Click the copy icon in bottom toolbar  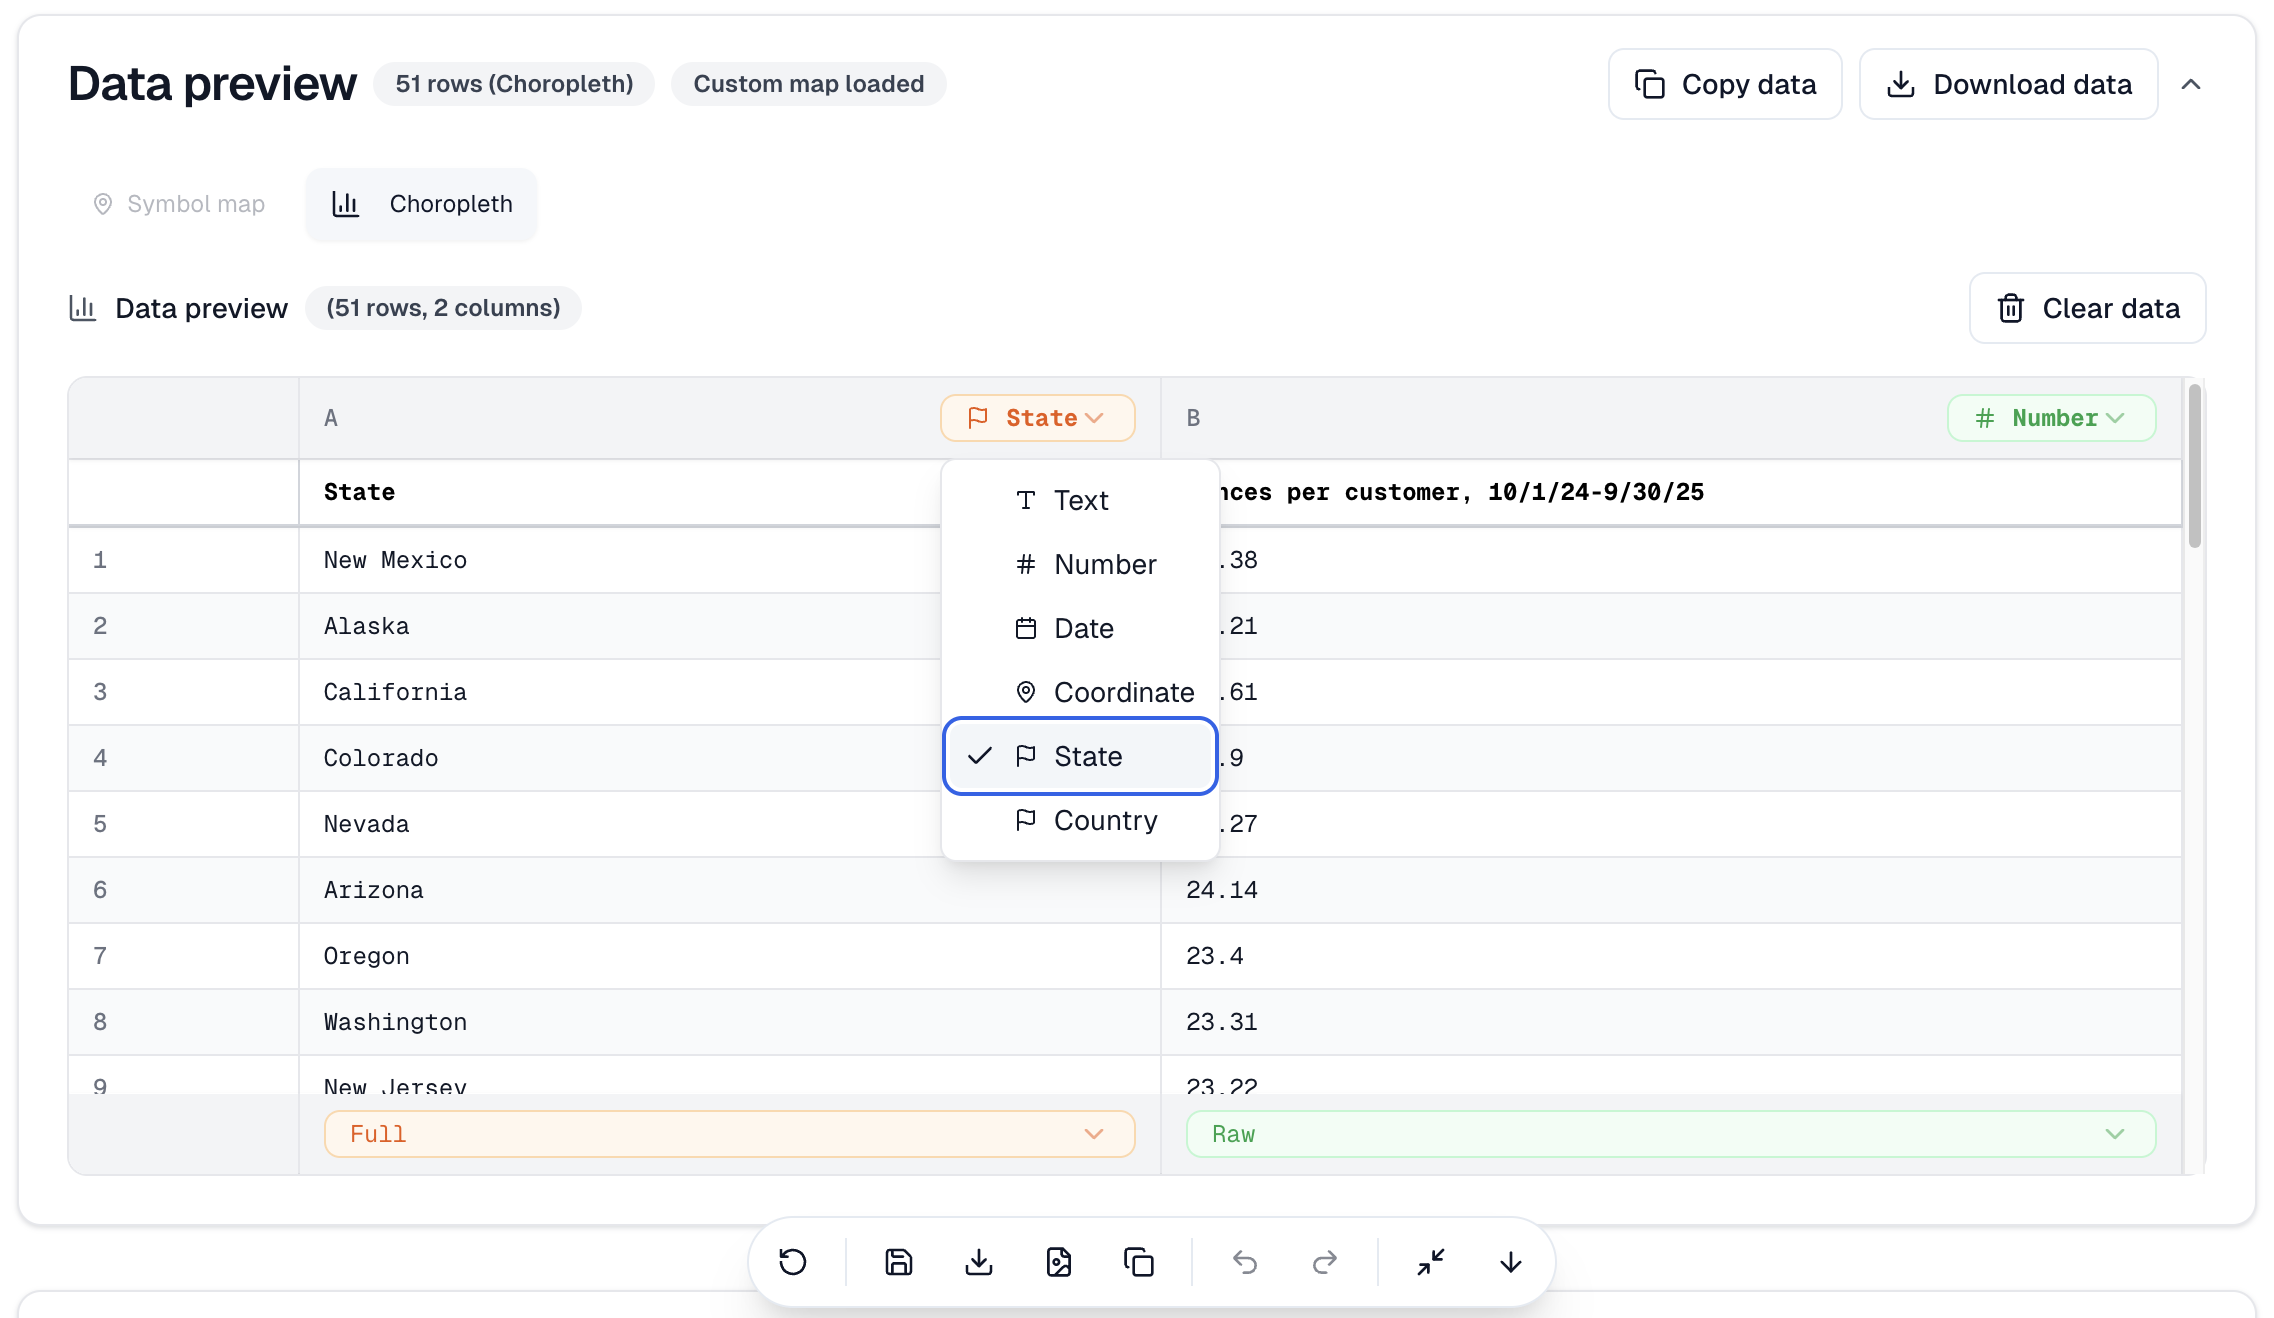coord(1138,1262)
